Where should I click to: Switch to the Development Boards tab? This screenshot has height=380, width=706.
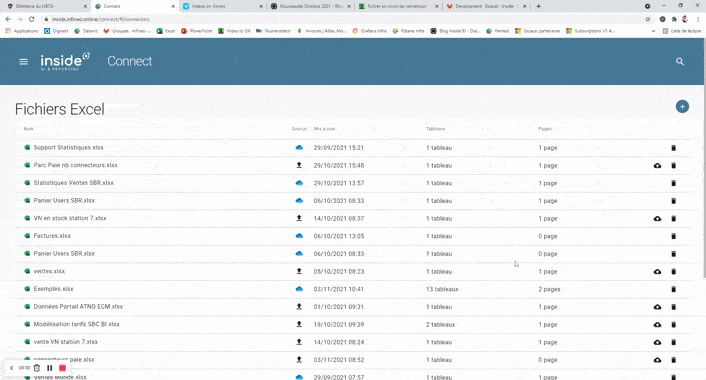click(x=486, y=6)
